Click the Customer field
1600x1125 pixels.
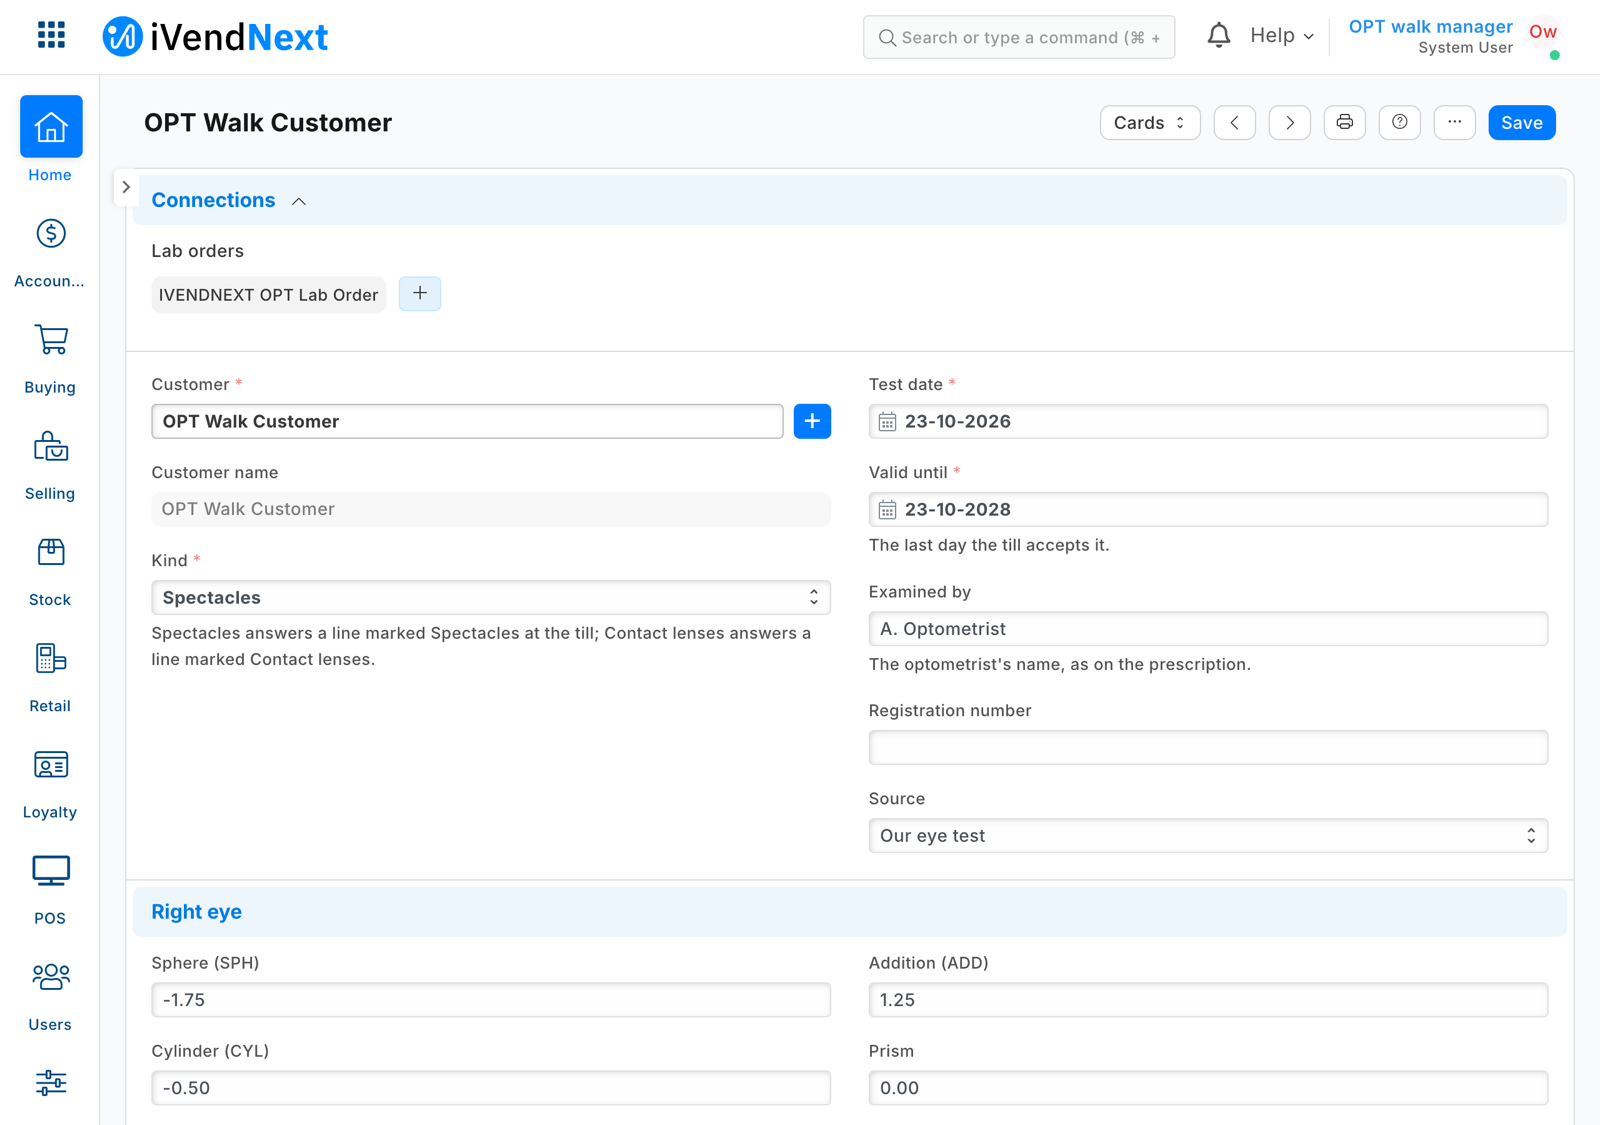click(x=467, y=421)
